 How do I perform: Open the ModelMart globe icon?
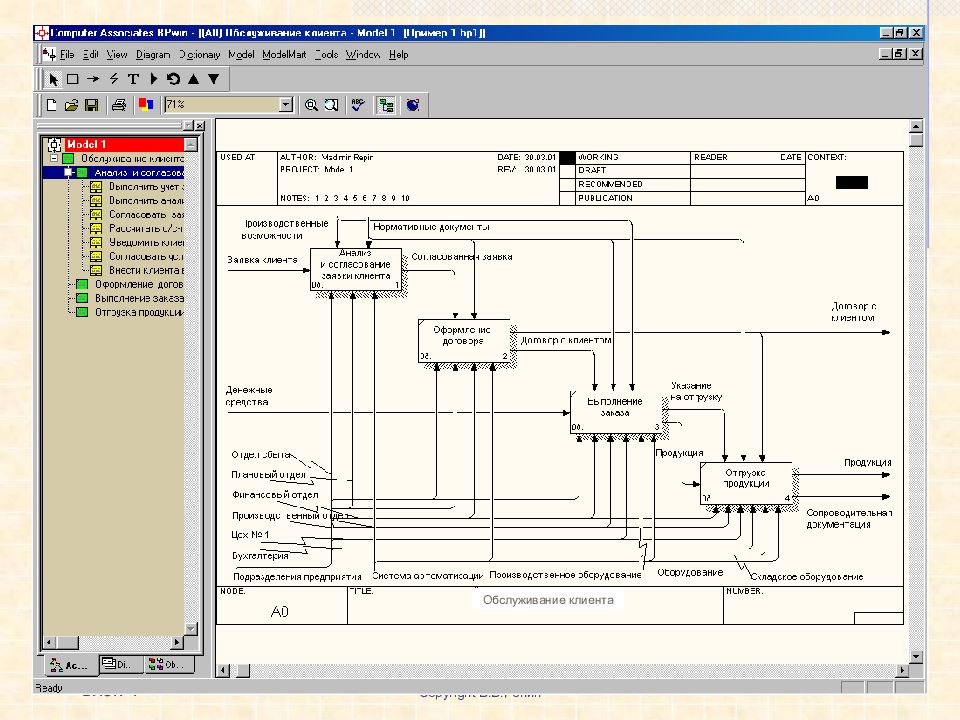[413, 105]
